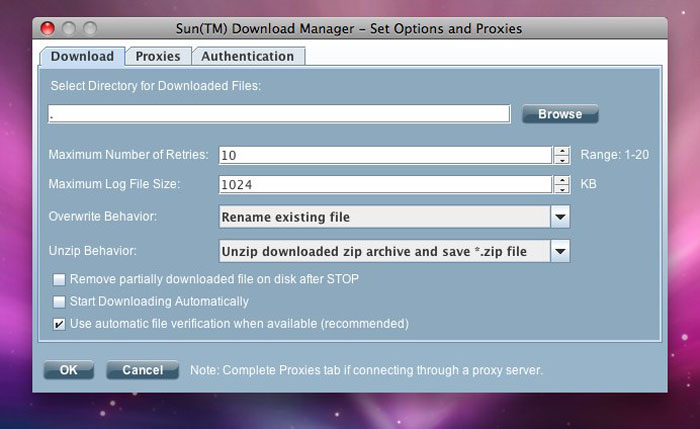Click the Maximum Number of Retries field
This screenshot has height=429, width=700.
384,155
